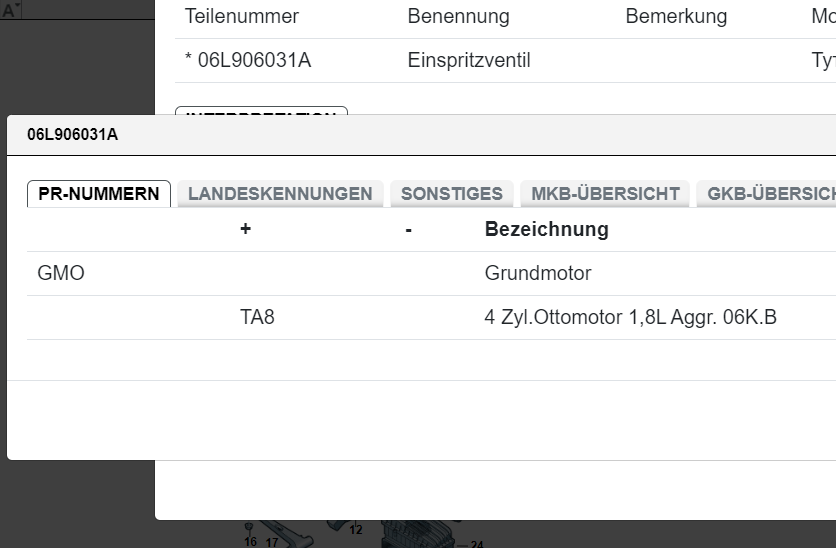Click the Bezeichnung column header
Screen dimensions: 836x548
tap(546, 229)
